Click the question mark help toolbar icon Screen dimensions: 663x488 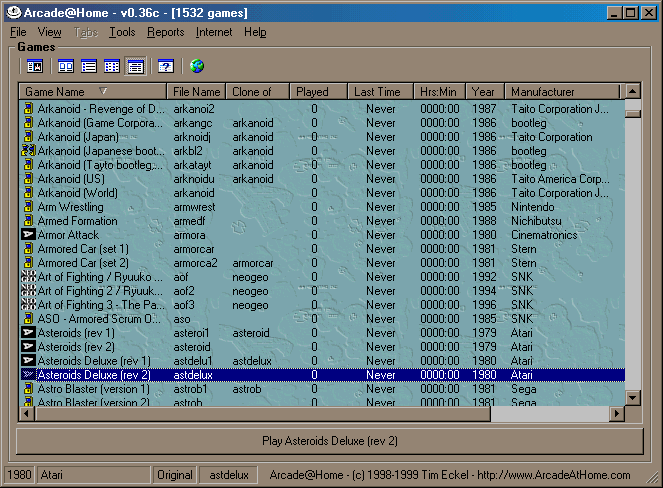tap(166, 66)
